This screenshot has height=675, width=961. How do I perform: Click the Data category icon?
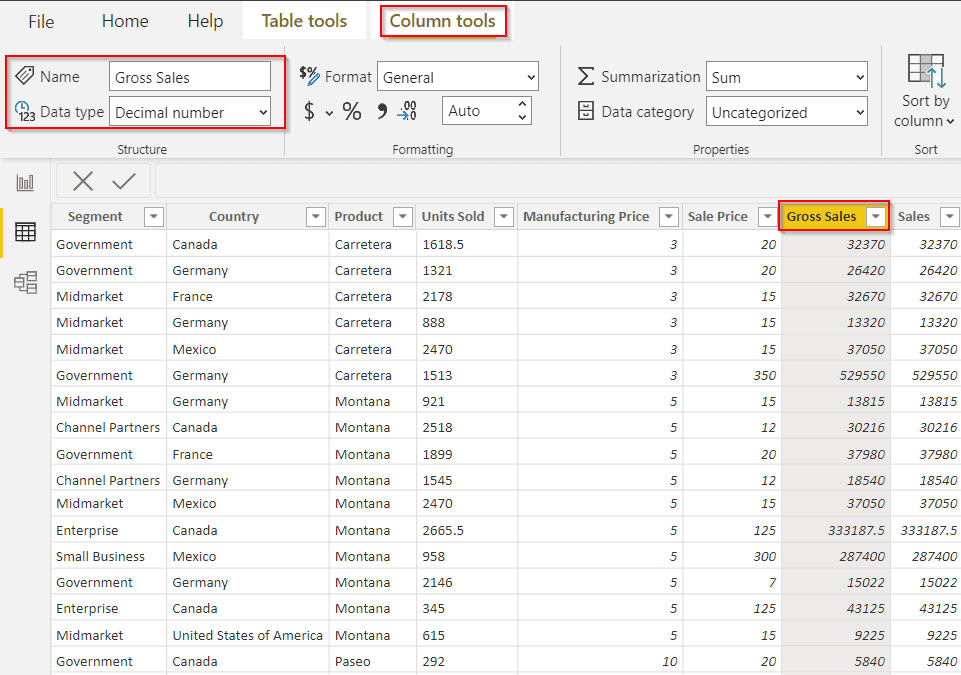pyautogui.click(x=586, y=111)
